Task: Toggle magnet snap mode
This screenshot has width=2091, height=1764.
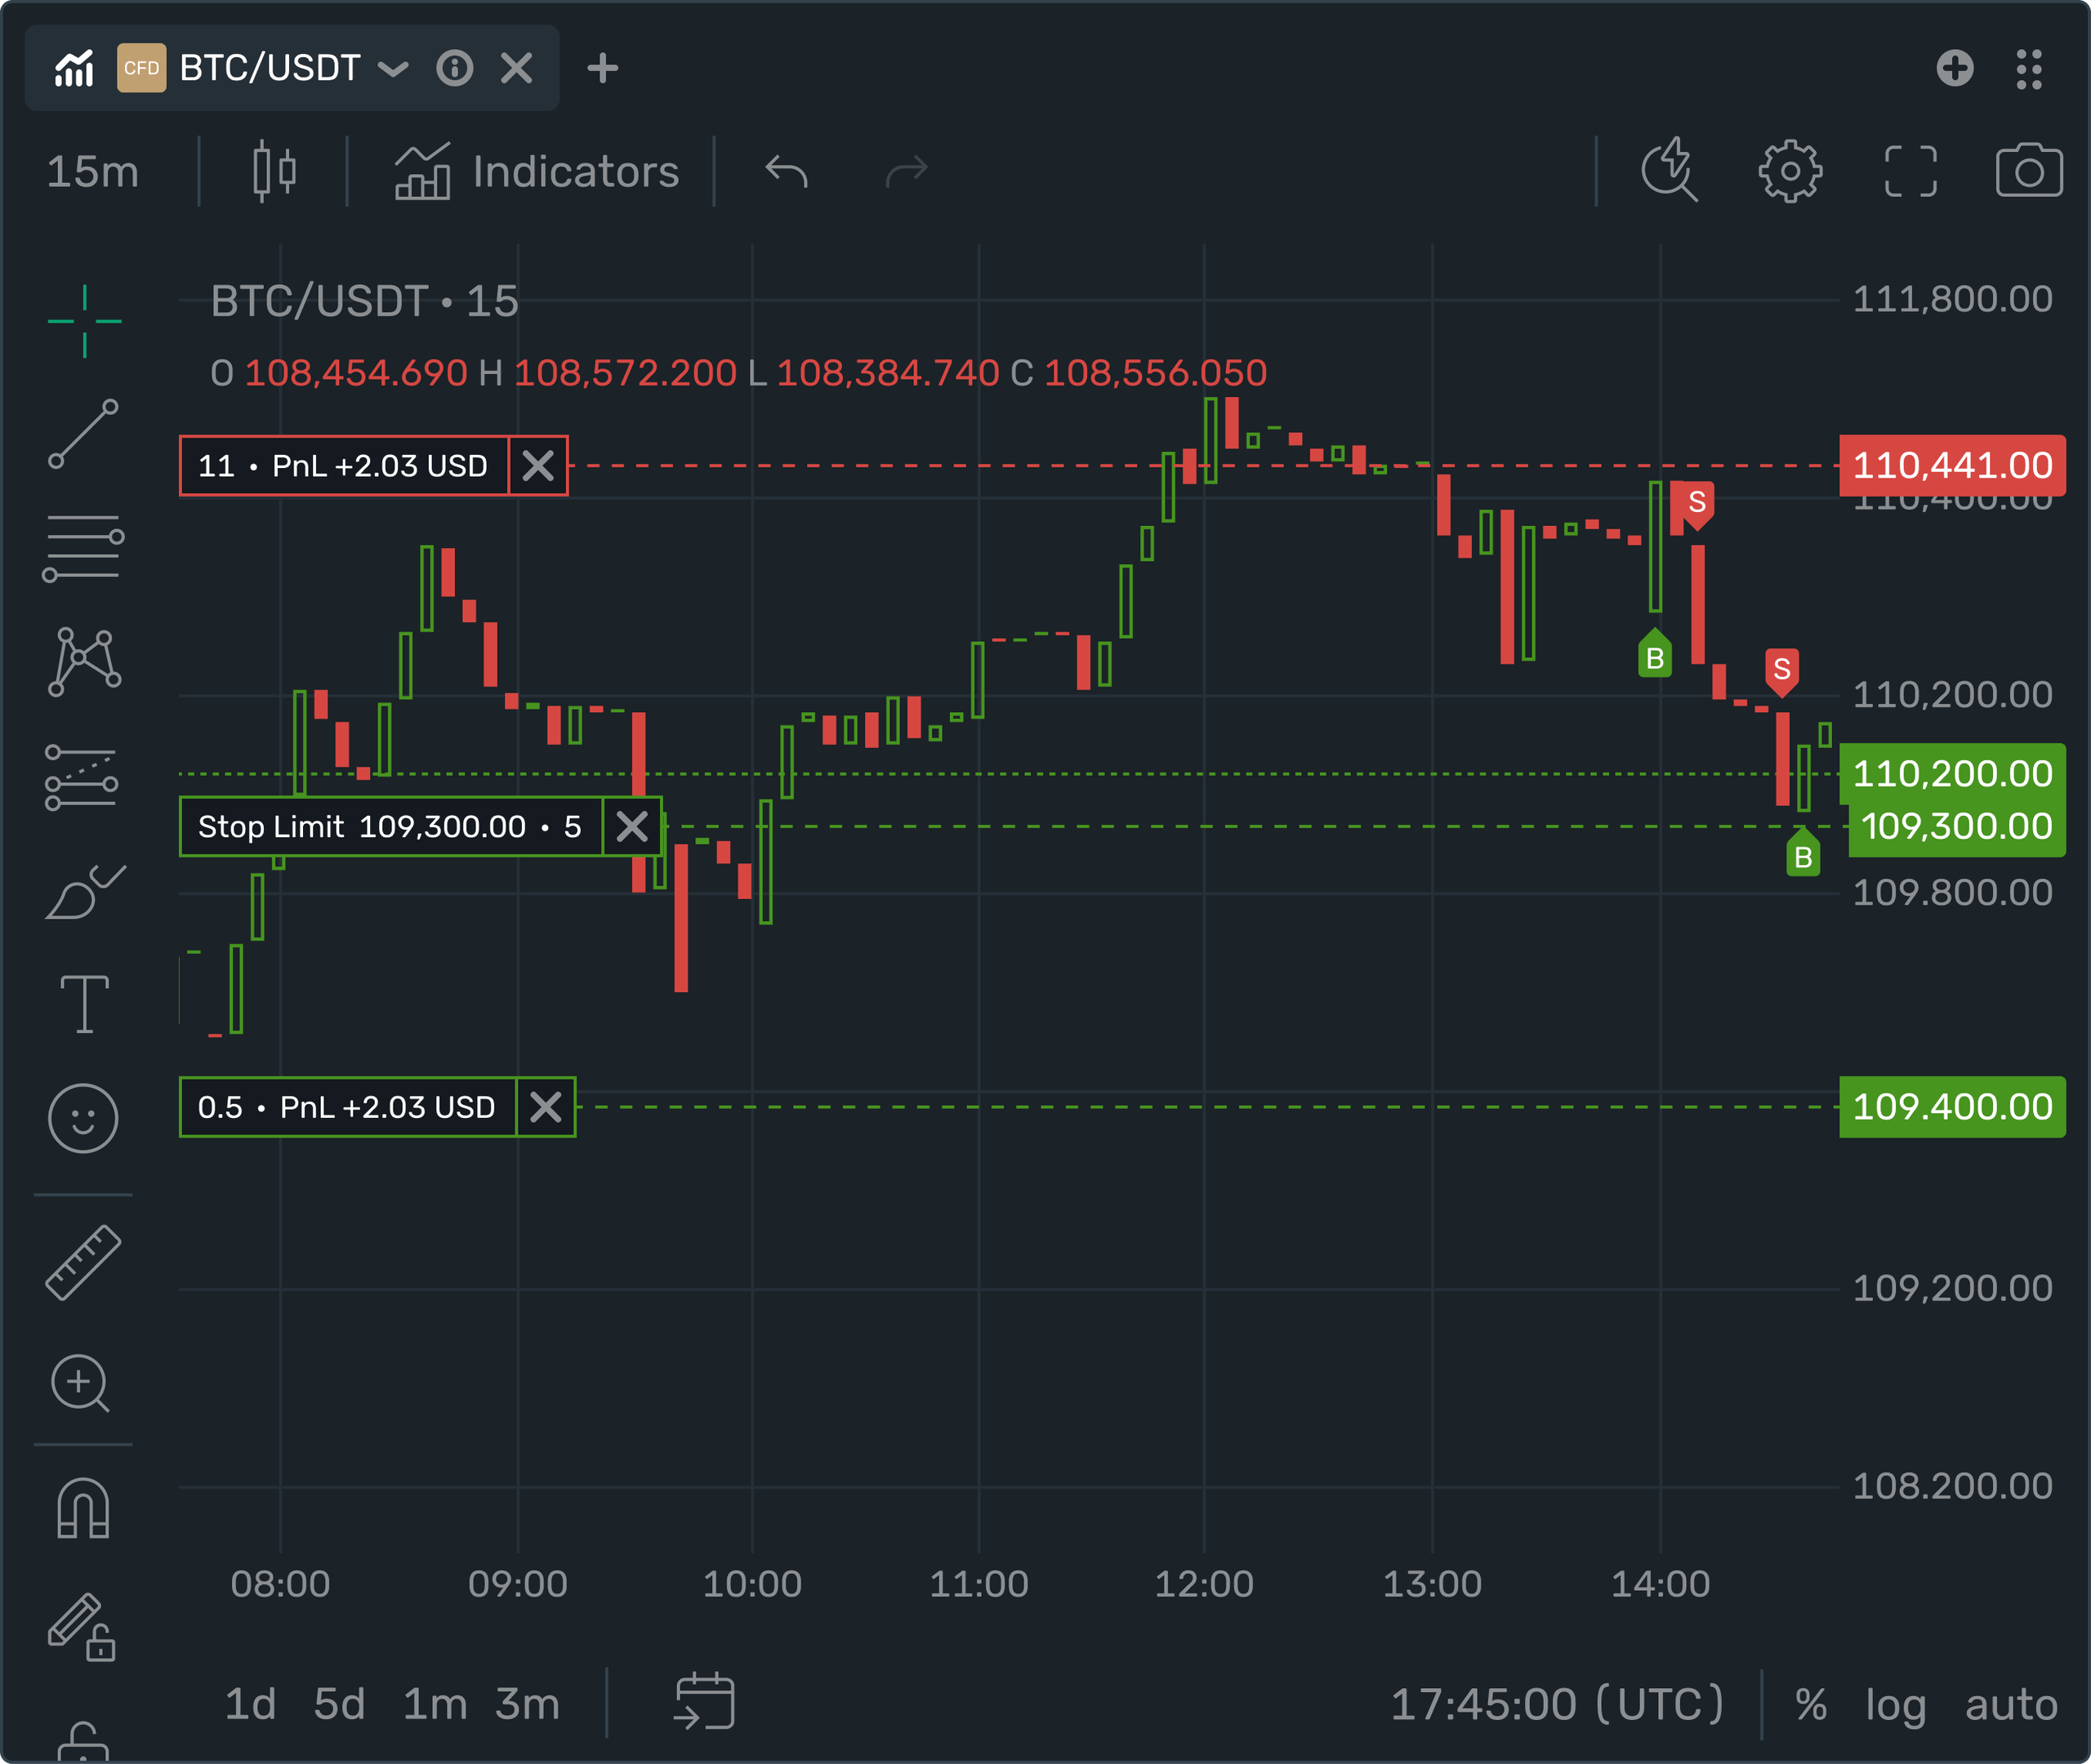Action: (x=83, y=1508)
